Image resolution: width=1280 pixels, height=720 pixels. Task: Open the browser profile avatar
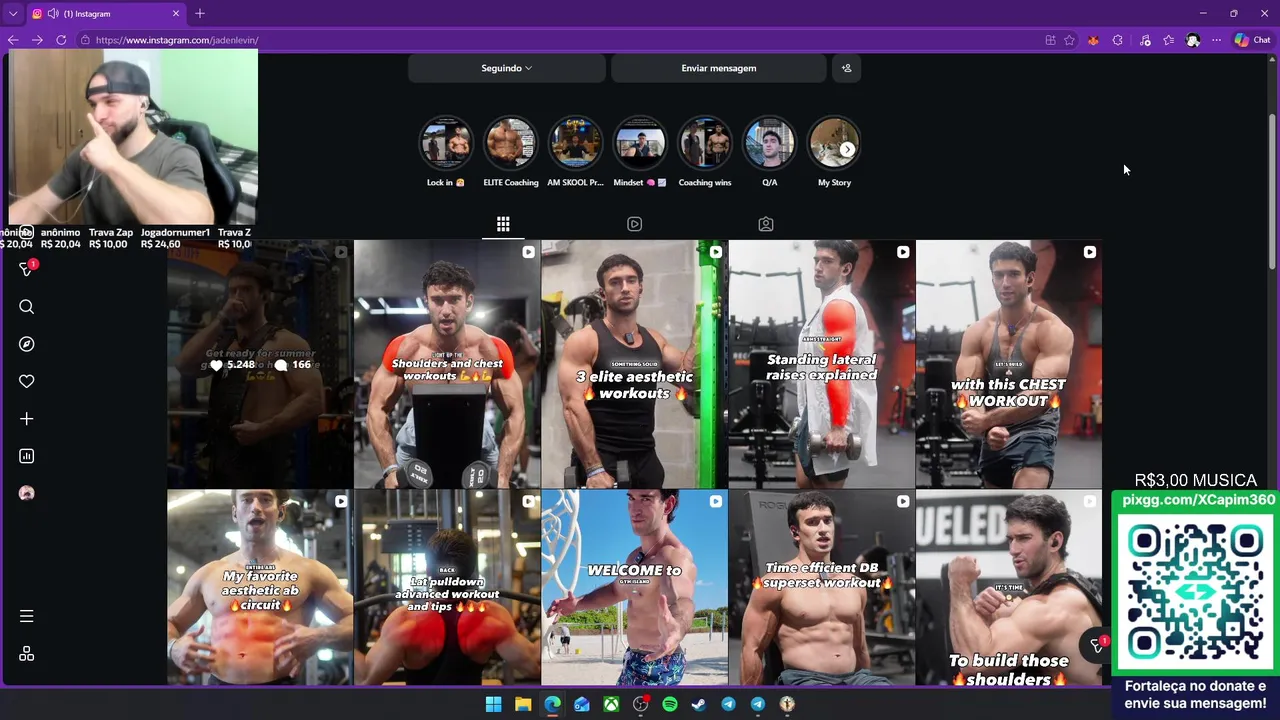pos(1193,40)
